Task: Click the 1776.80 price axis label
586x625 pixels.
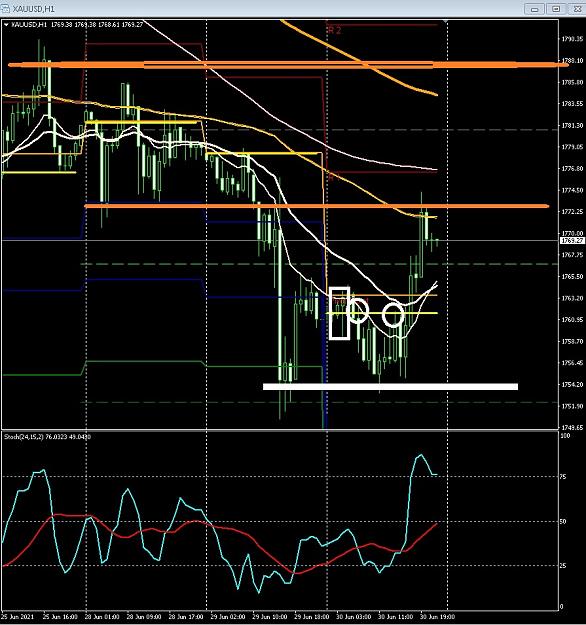Action: (x=572, y=169)
